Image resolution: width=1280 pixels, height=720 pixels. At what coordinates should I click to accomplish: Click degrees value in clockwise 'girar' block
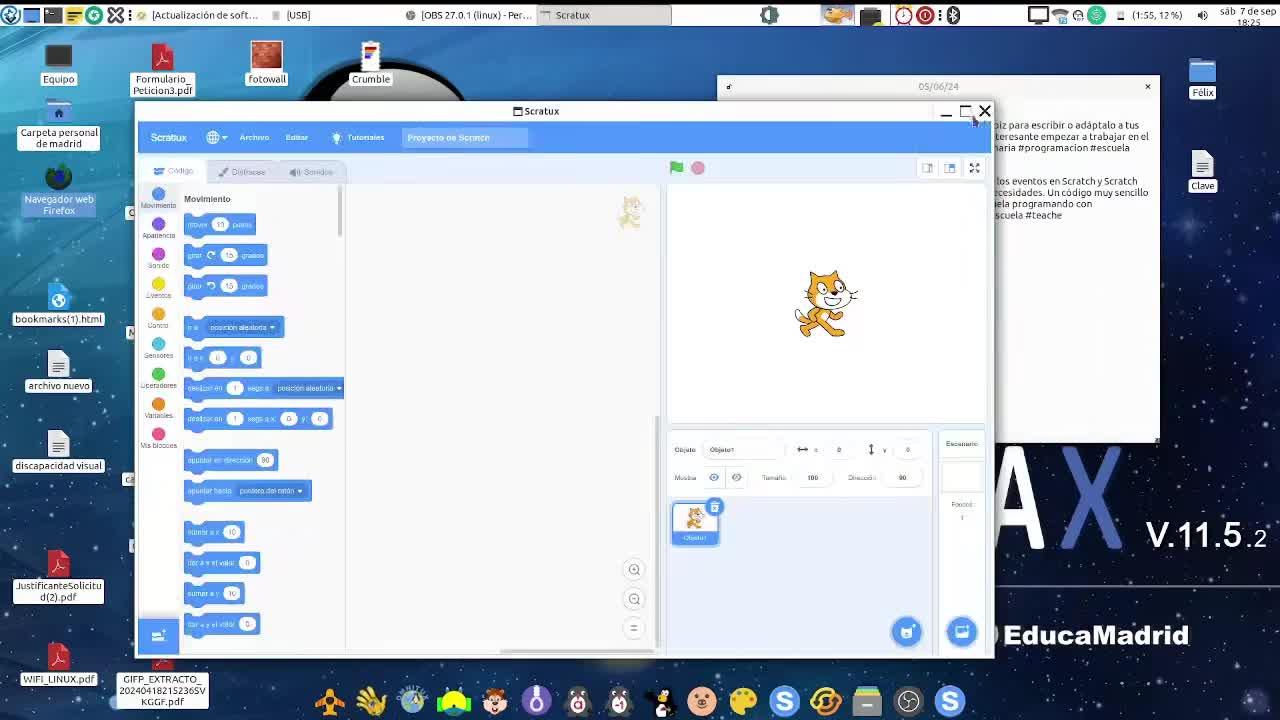point(229,255)
